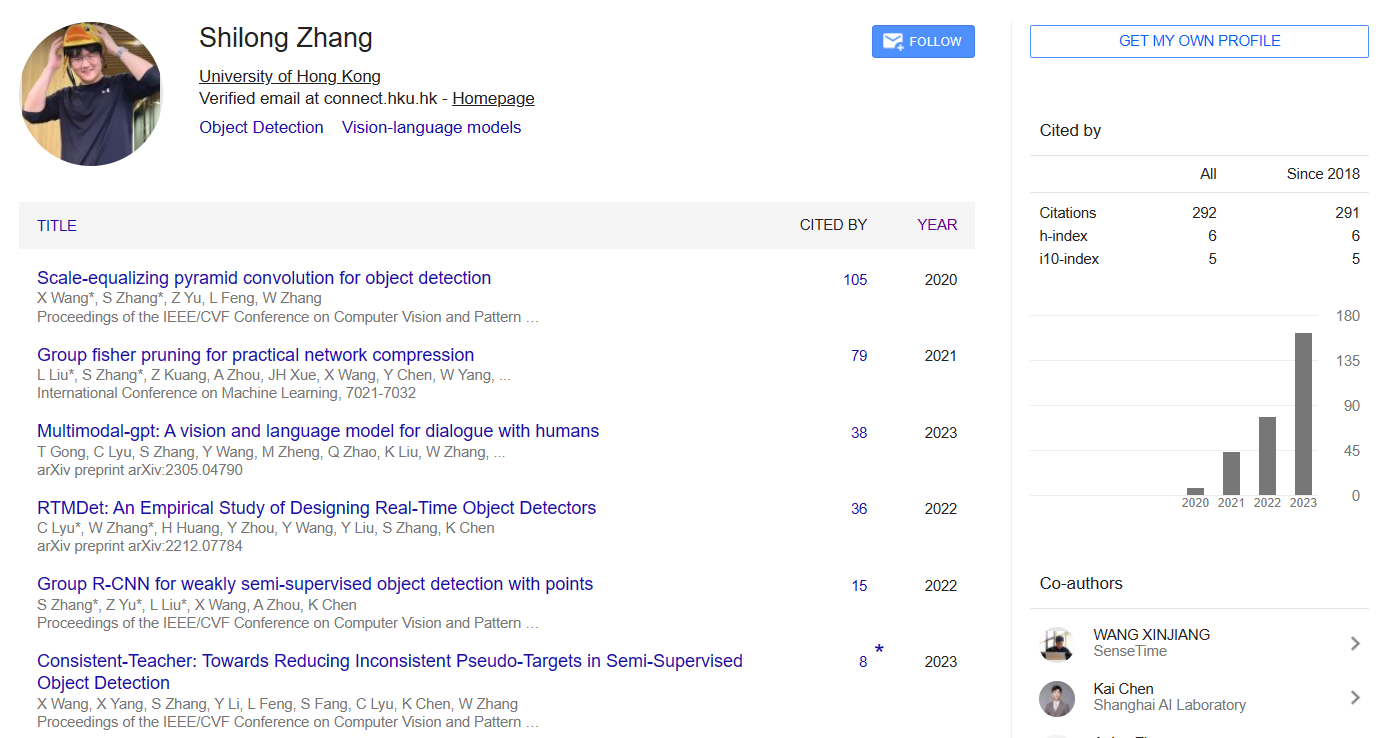Open the Homepage link
The height and width of the screenshot is (738, 1394).
pyautogui.click(x=493, y=98)
